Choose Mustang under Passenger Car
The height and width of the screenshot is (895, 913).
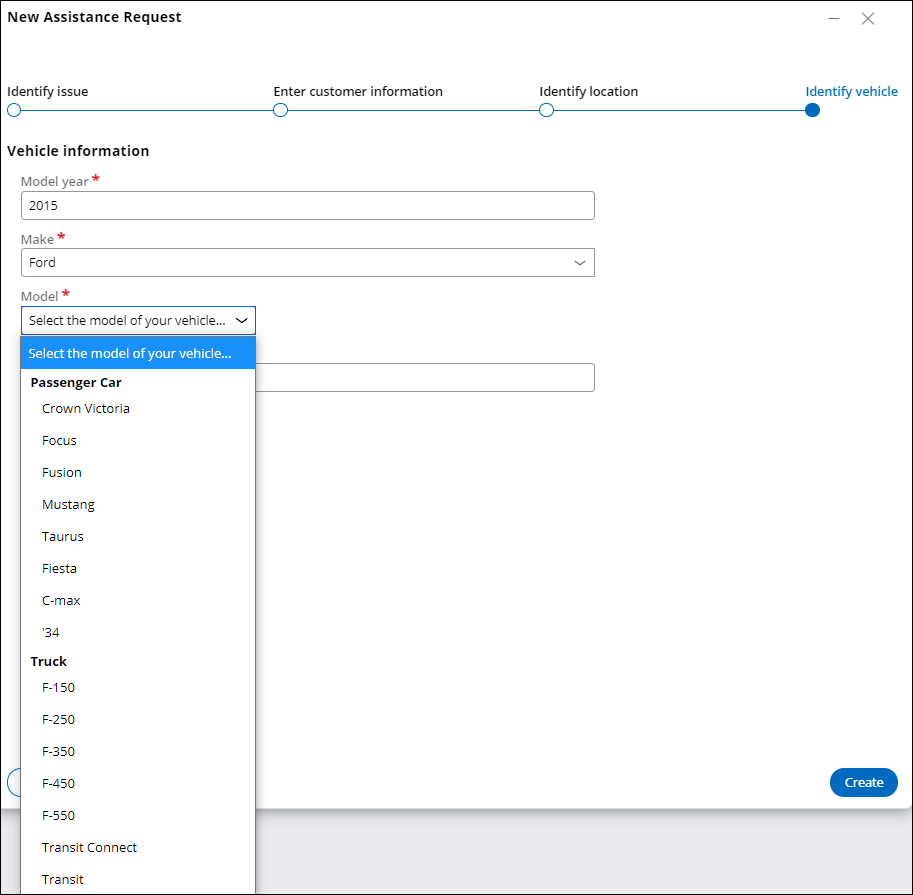tap(68, 504)
